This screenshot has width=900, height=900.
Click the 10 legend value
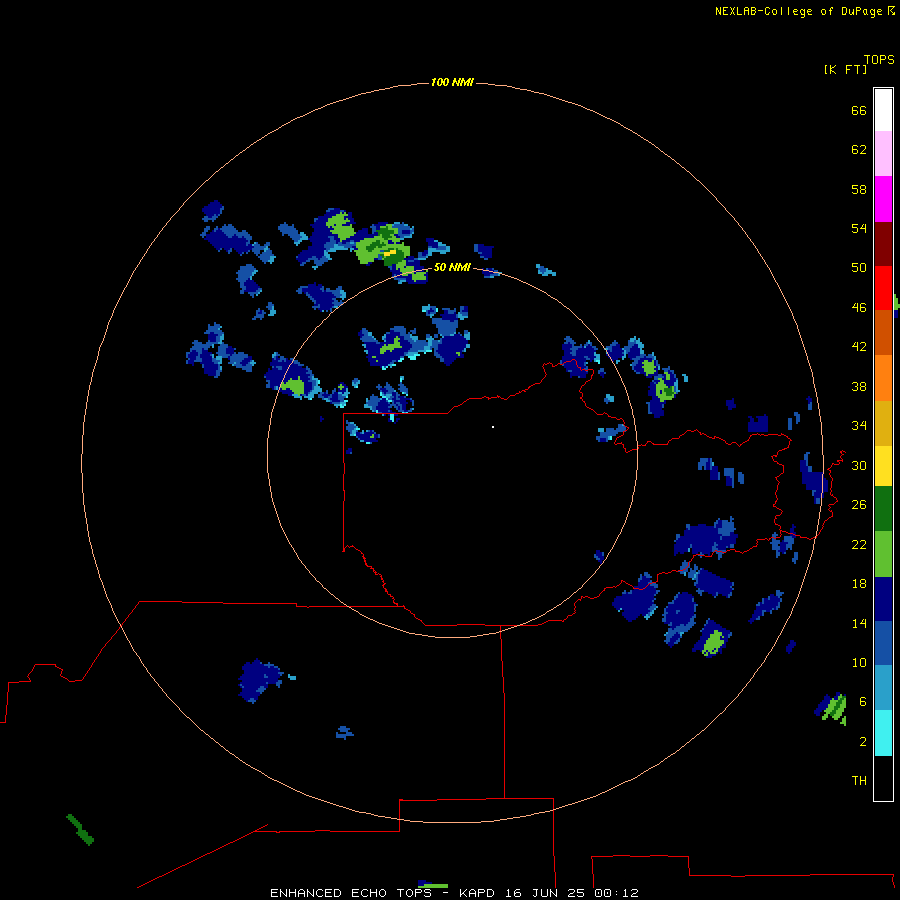click(859, 662)
